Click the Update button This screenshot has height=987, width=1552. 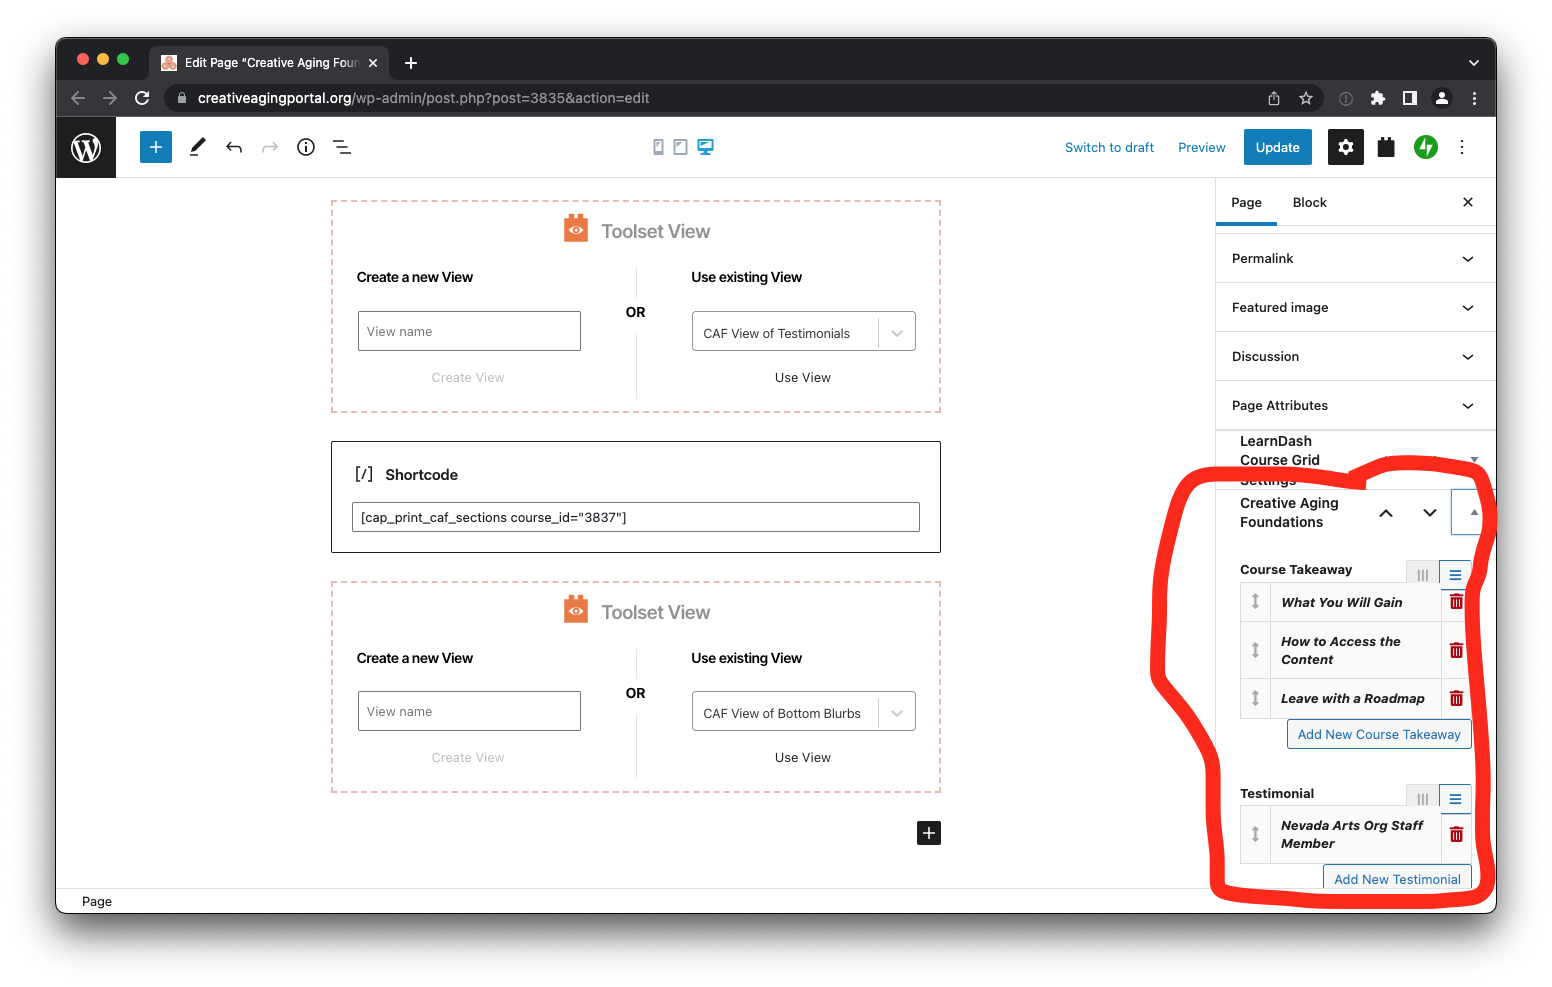coord(1277,147)
